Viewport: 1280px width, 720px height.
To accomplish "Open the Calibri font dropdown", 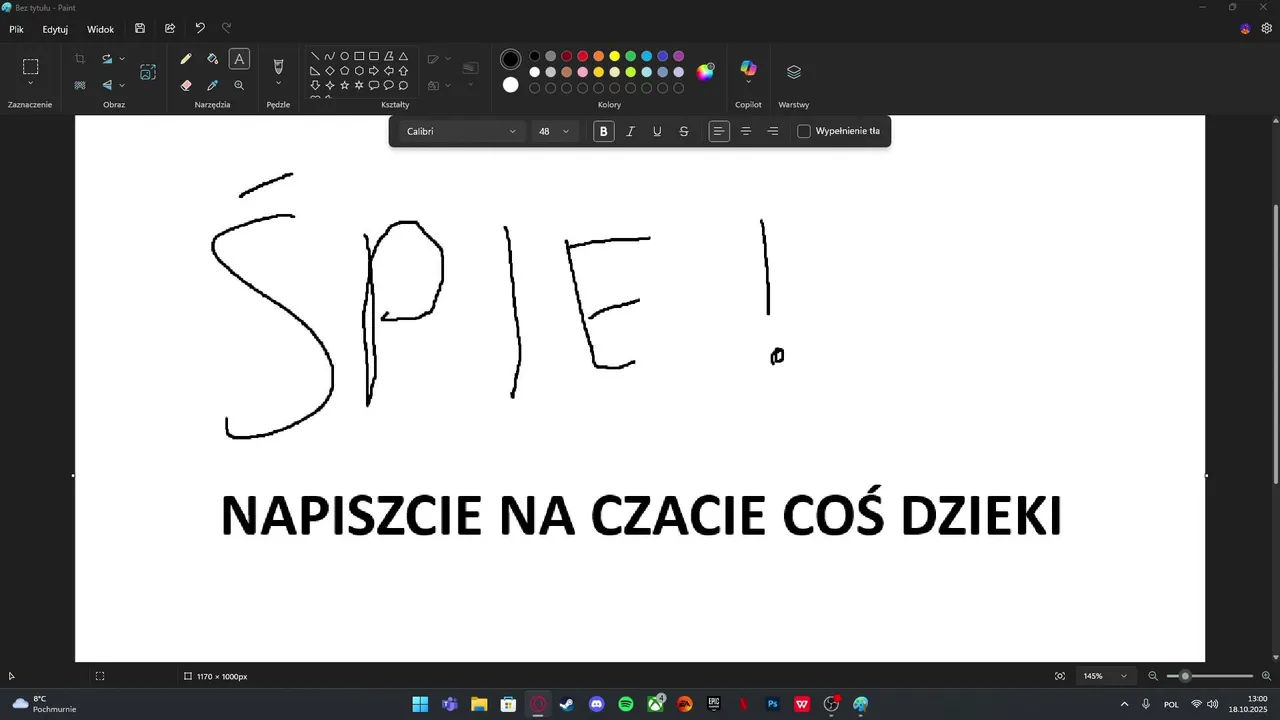I will (461, 131).
